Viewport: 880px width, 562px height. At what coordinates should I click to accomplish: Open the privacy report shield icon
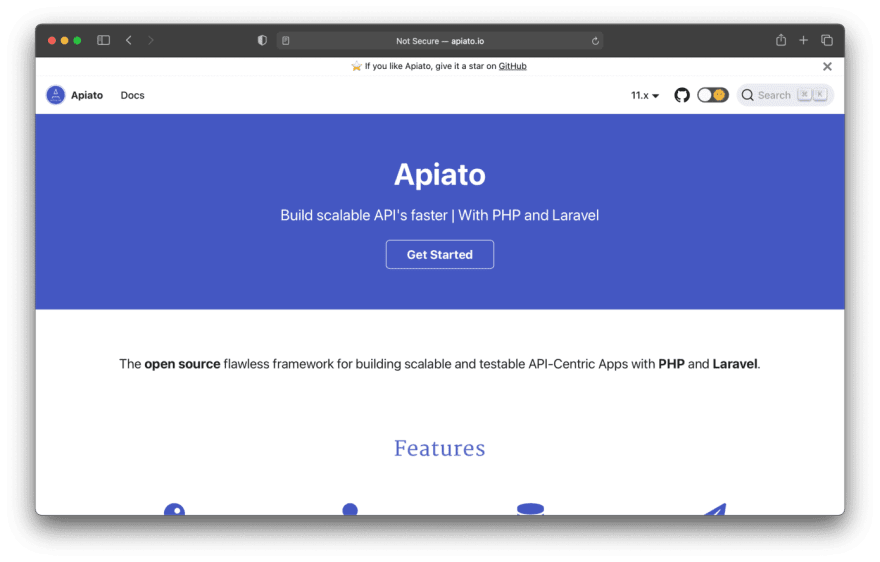(262, 40)
